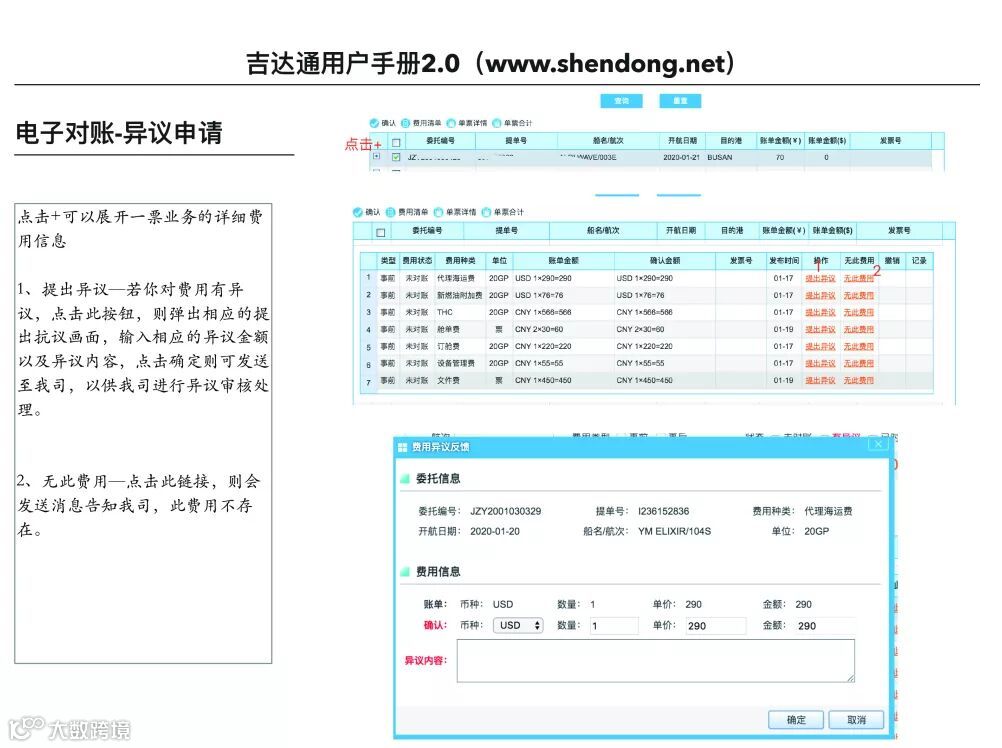The height and width of the screenshot is (748, 1002).
Task: Click 提出异议 for the 代理海运费 row
Action: [821, 279]
